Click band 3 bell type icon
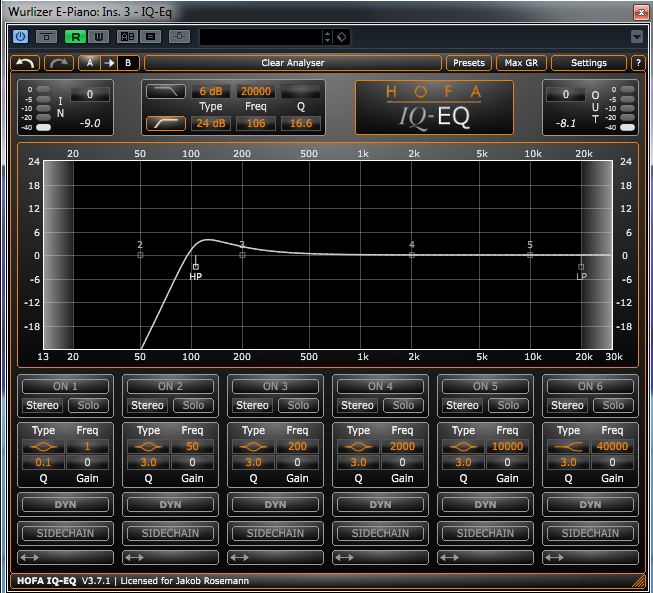The width and height of the screenshot is (653, 593). [253, 446]
